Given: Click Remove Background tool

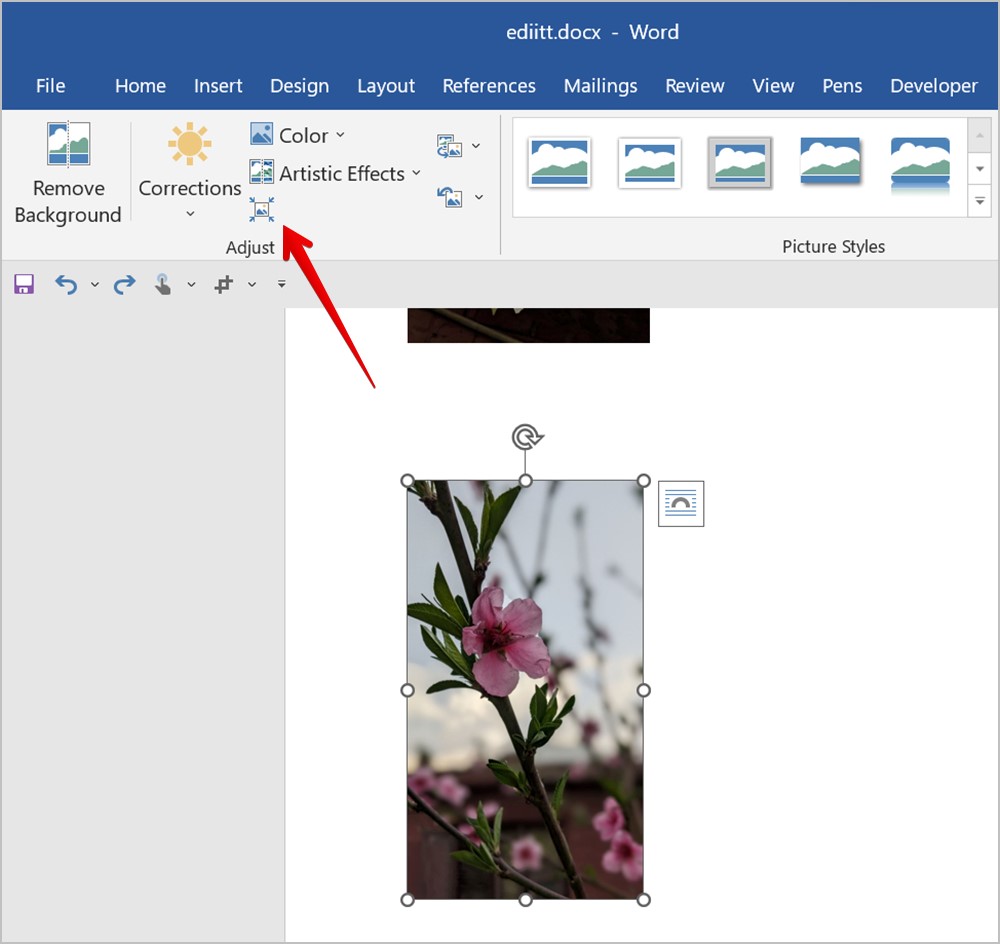Looking at the screenshot, I should [68, 174].
